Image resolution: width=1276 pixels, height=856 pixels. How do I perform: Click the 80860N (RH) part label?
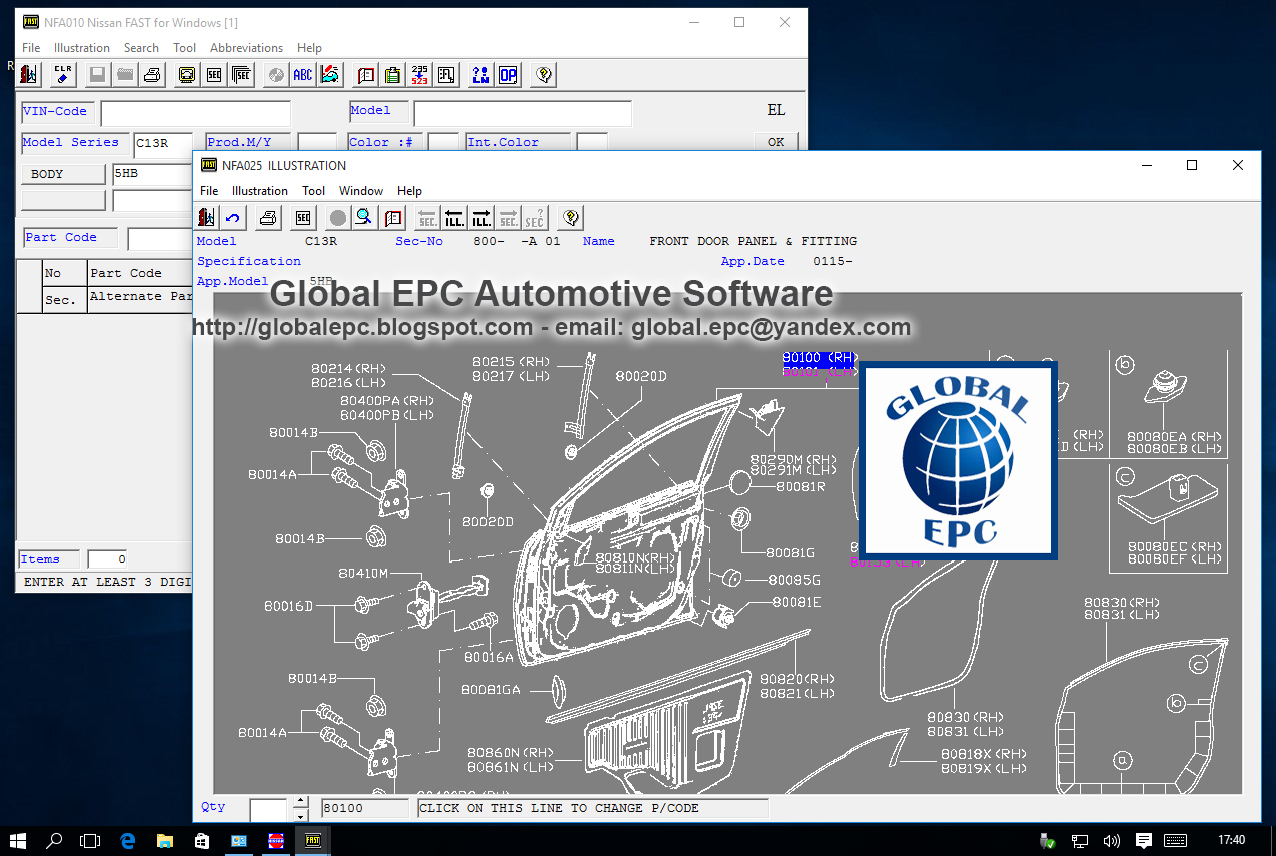pos(510,753)
